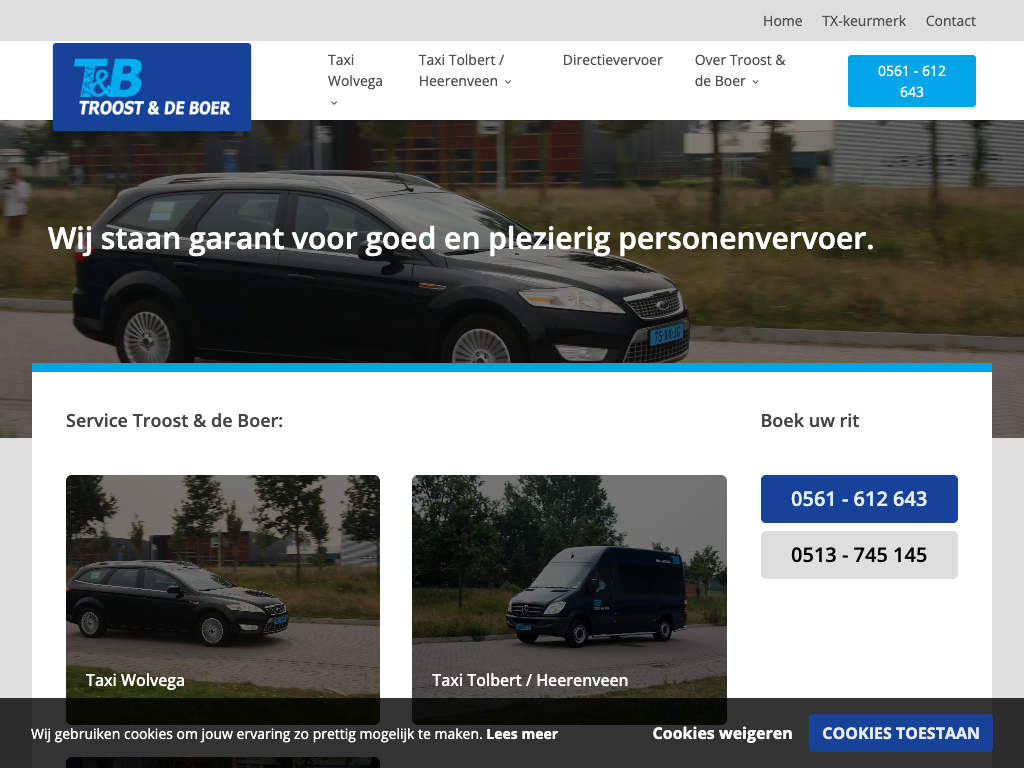The image size is (1024, 768).
Task: Open the Lees meer cookie link
Action: pyautogui.click(x=522, y=734)
